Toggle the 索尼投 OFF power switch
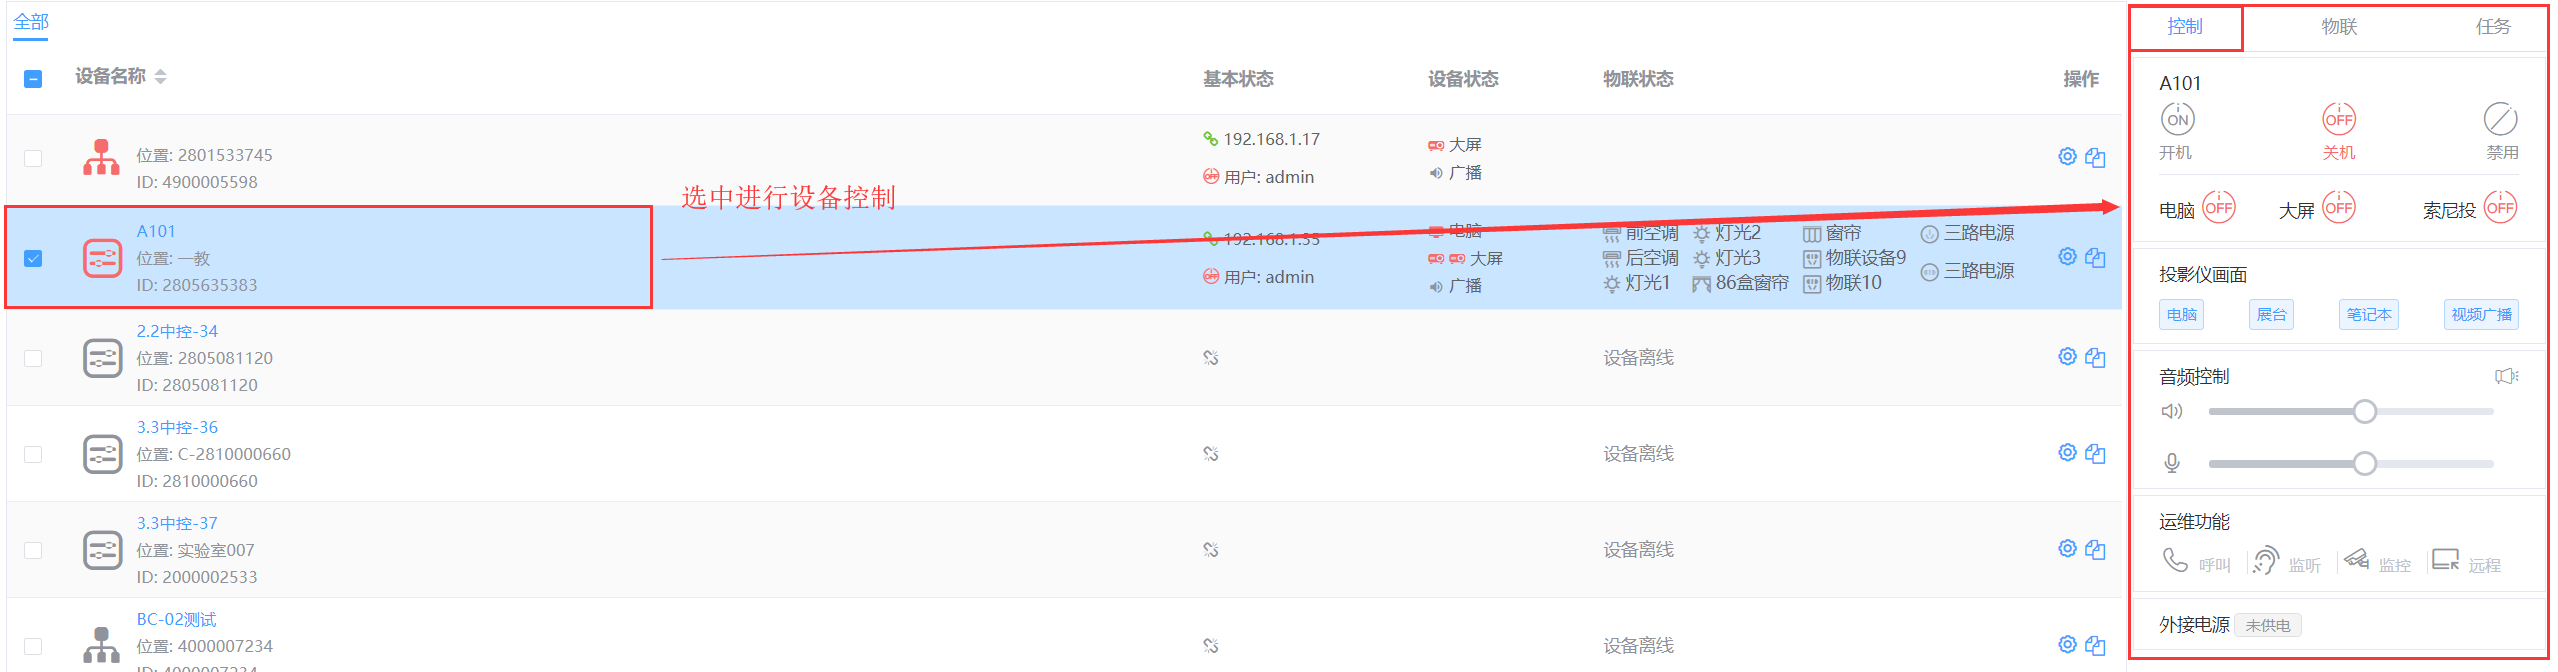Image resolution: width=2558 pixels, height=672 pixels. [2500, 208]
